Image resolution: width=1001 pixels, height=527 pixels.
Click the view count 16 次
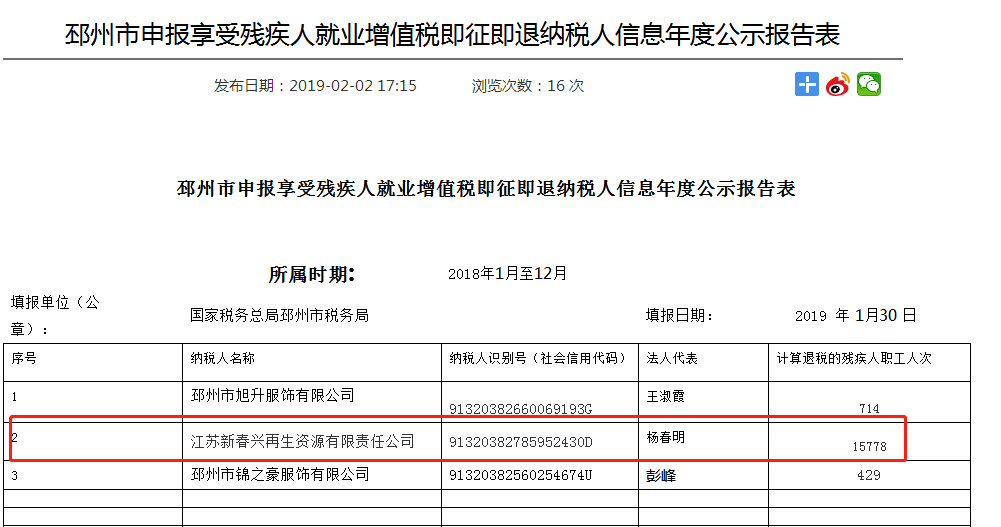566,85
